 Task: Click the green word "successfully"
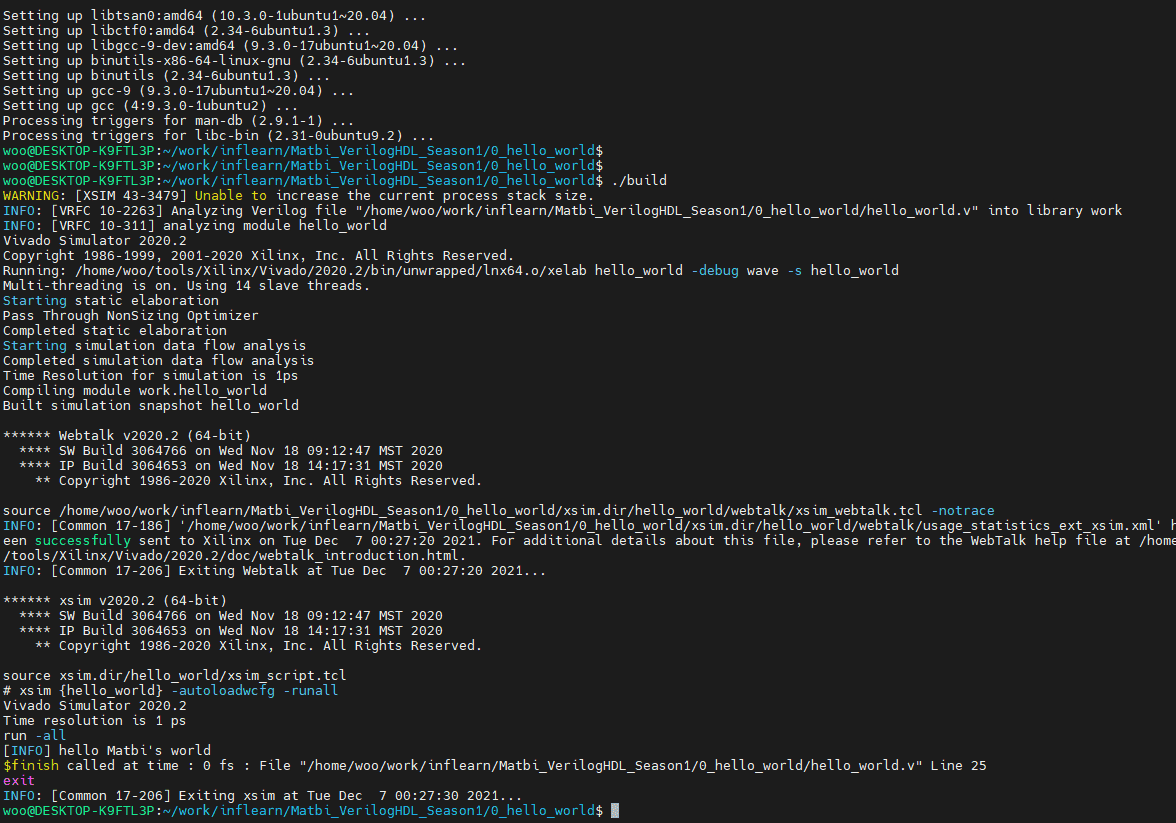point(82,540)
